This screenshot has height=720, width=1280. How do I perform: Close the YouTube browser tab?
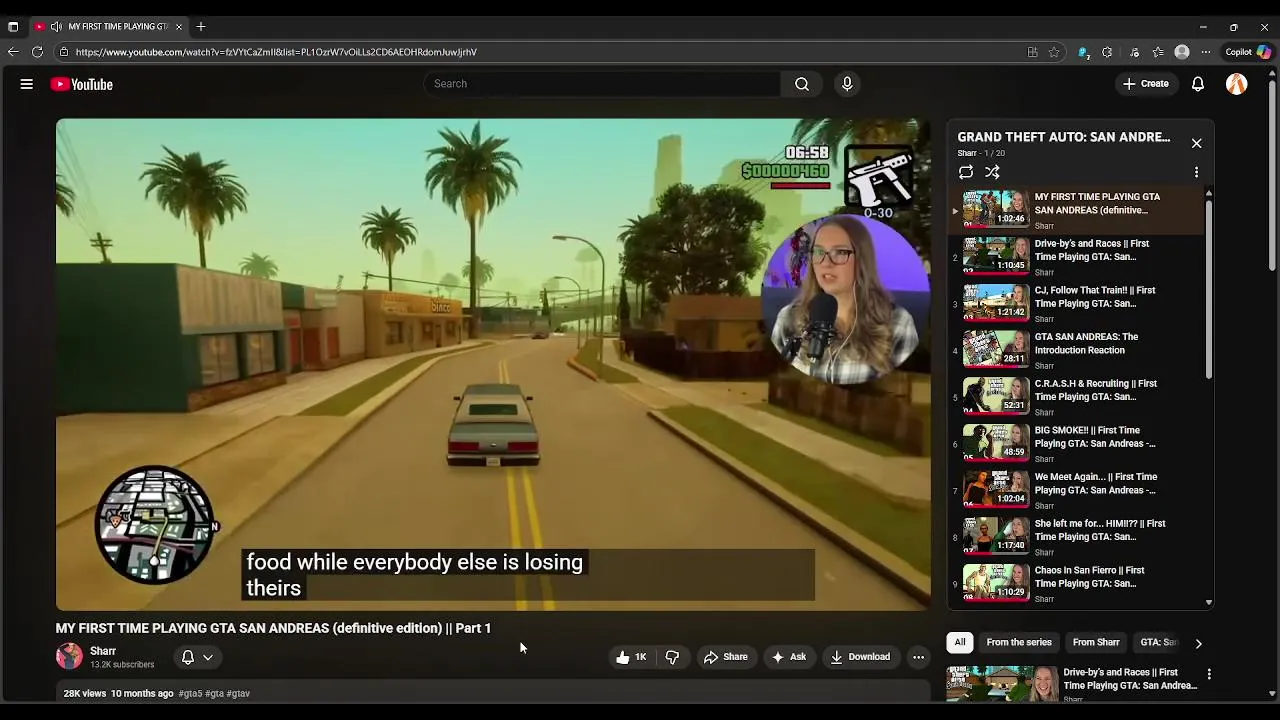click(178, 26)
